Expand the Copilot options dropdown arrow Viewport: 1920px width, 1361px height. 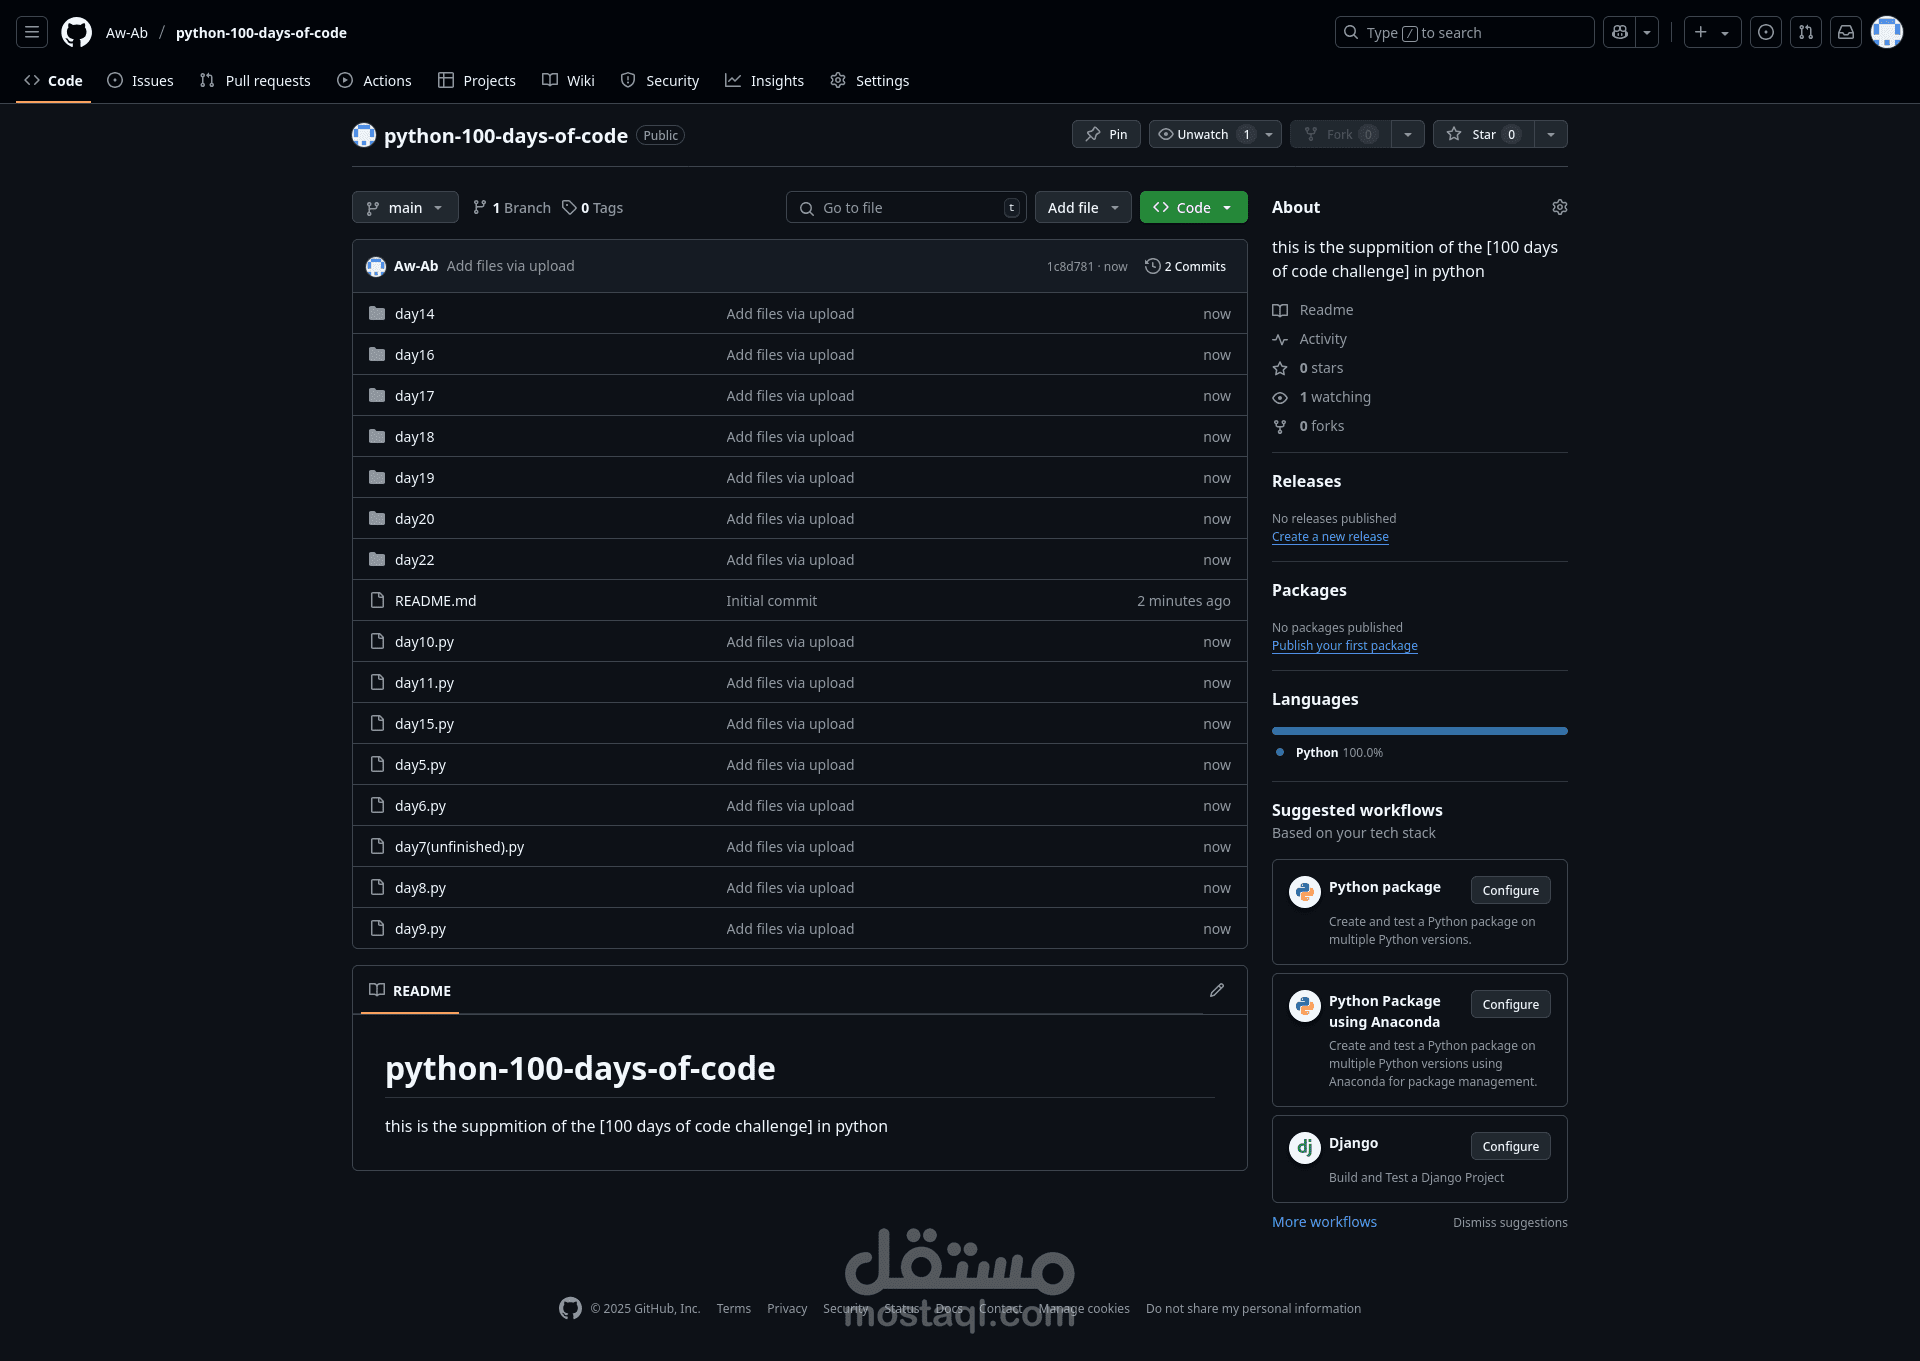point(1647,32)
